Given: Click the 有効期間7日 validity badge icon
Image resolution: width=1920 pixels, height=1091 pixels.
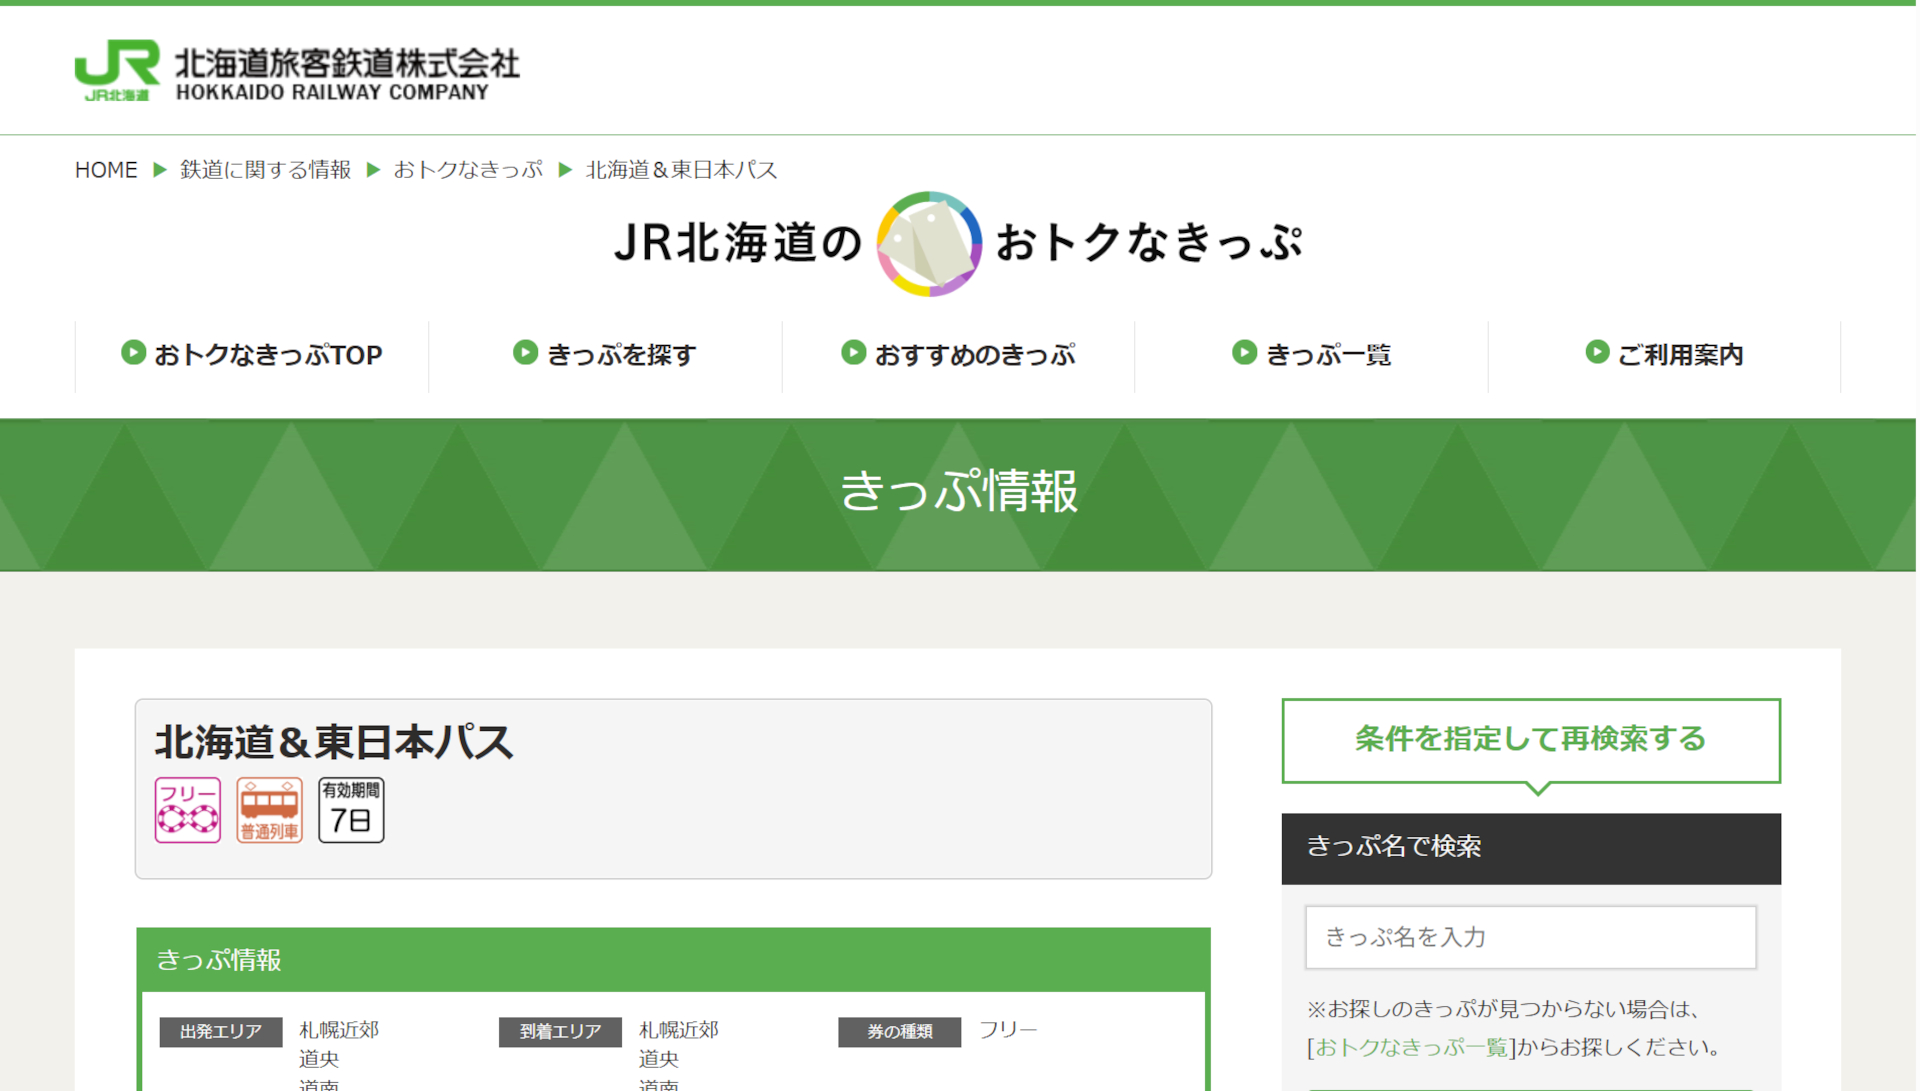Looking at the screenshot, I should pos(350,809).
